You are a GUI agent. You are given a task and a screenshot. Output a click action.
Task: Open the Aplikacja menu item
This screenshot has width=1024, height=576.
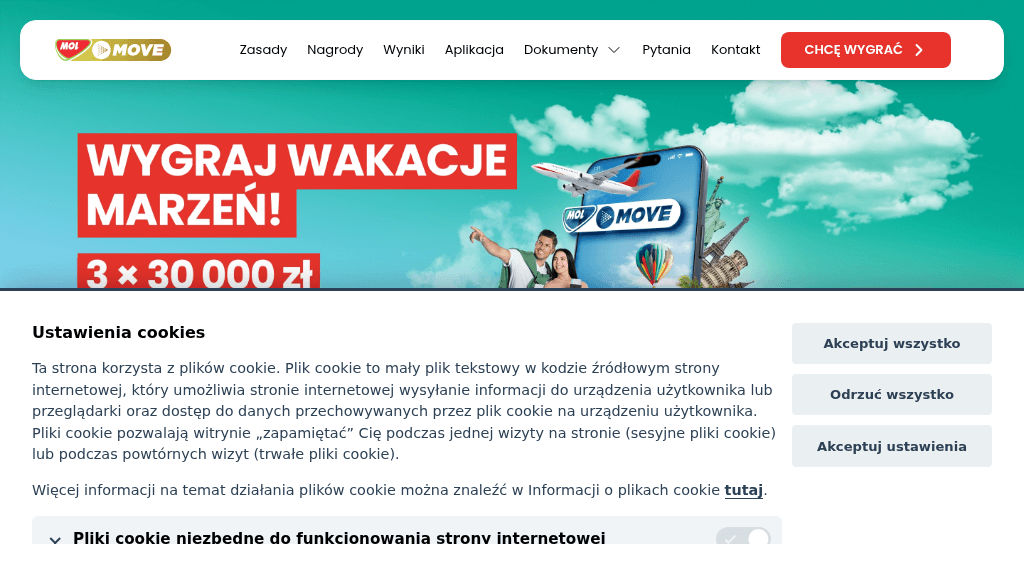coord(474,50)
